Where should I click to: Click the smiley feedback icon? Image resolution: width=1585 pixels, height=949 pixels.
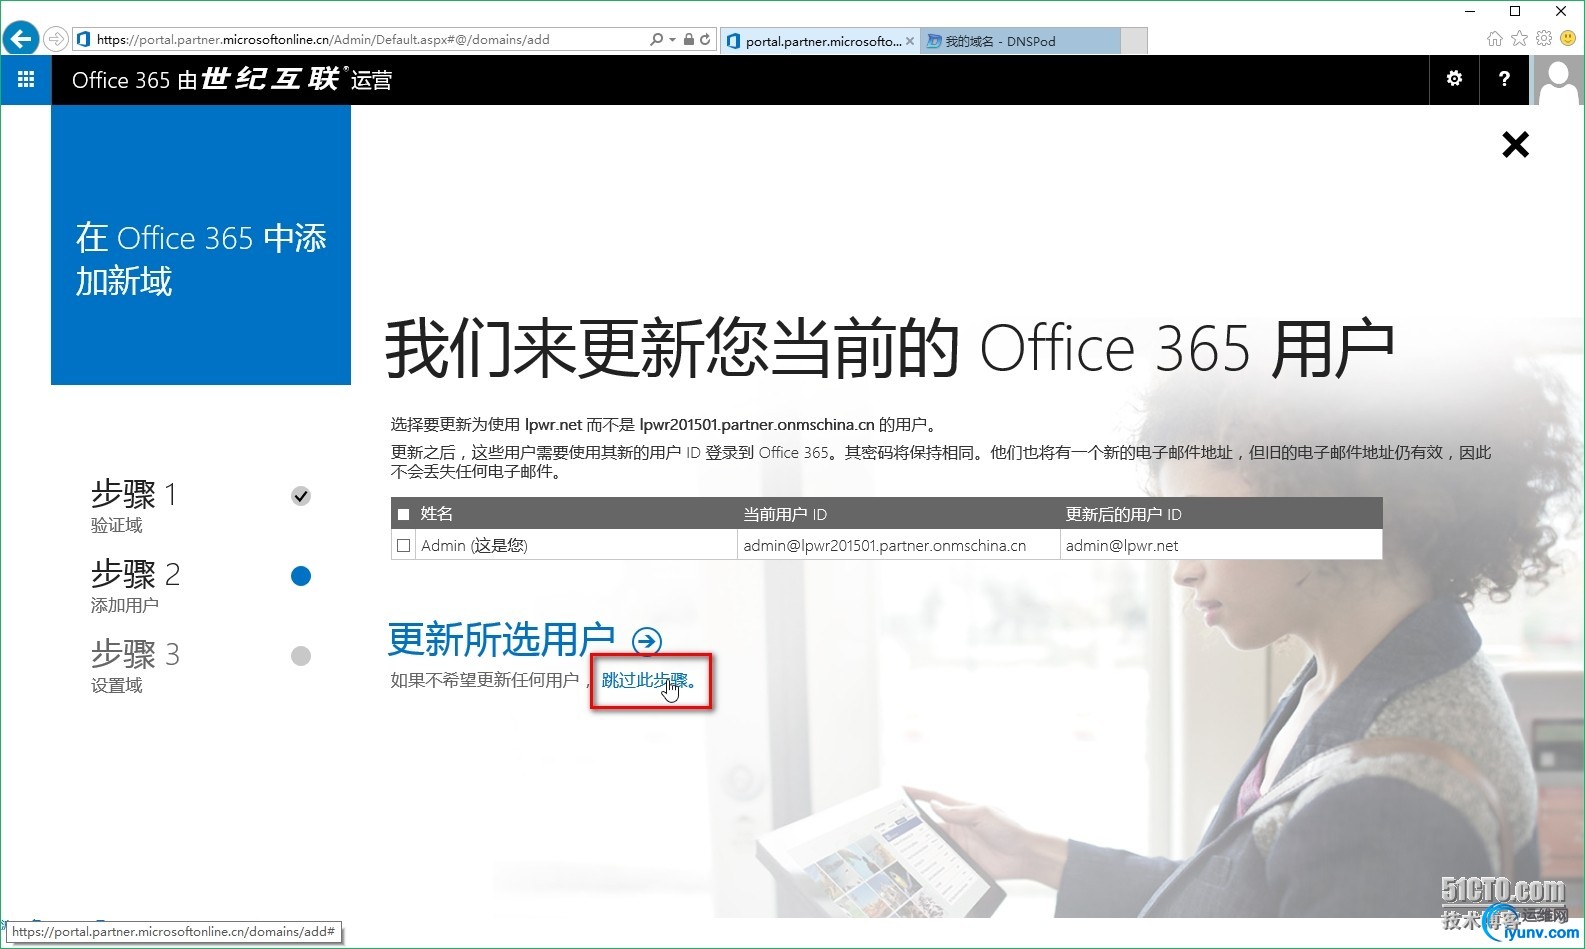[1568, 39]
